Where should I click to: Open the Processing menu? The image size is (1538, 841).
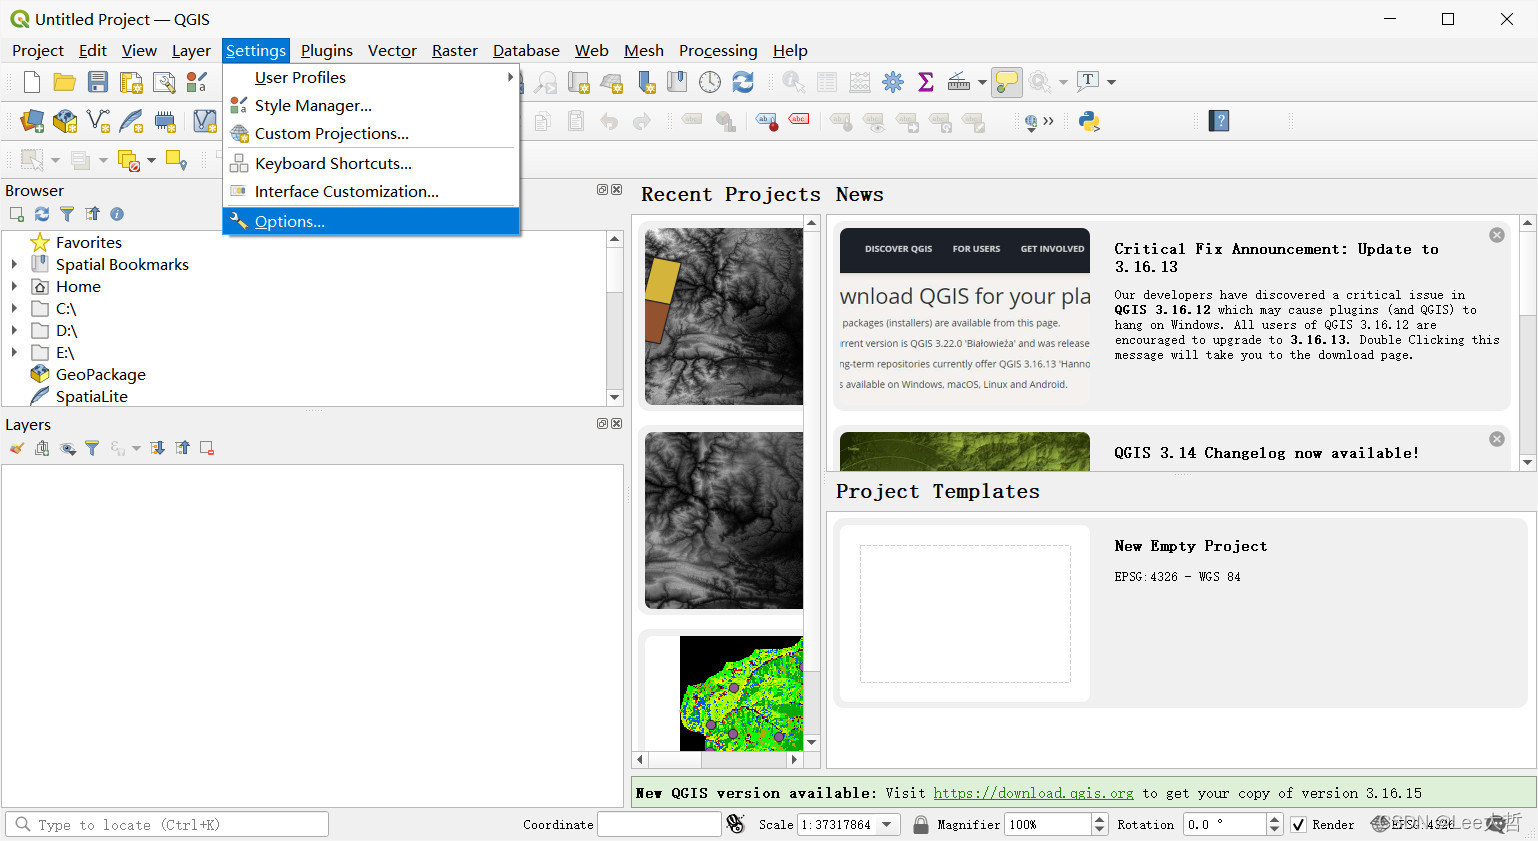pyautogui.click(x=718, y=50)
